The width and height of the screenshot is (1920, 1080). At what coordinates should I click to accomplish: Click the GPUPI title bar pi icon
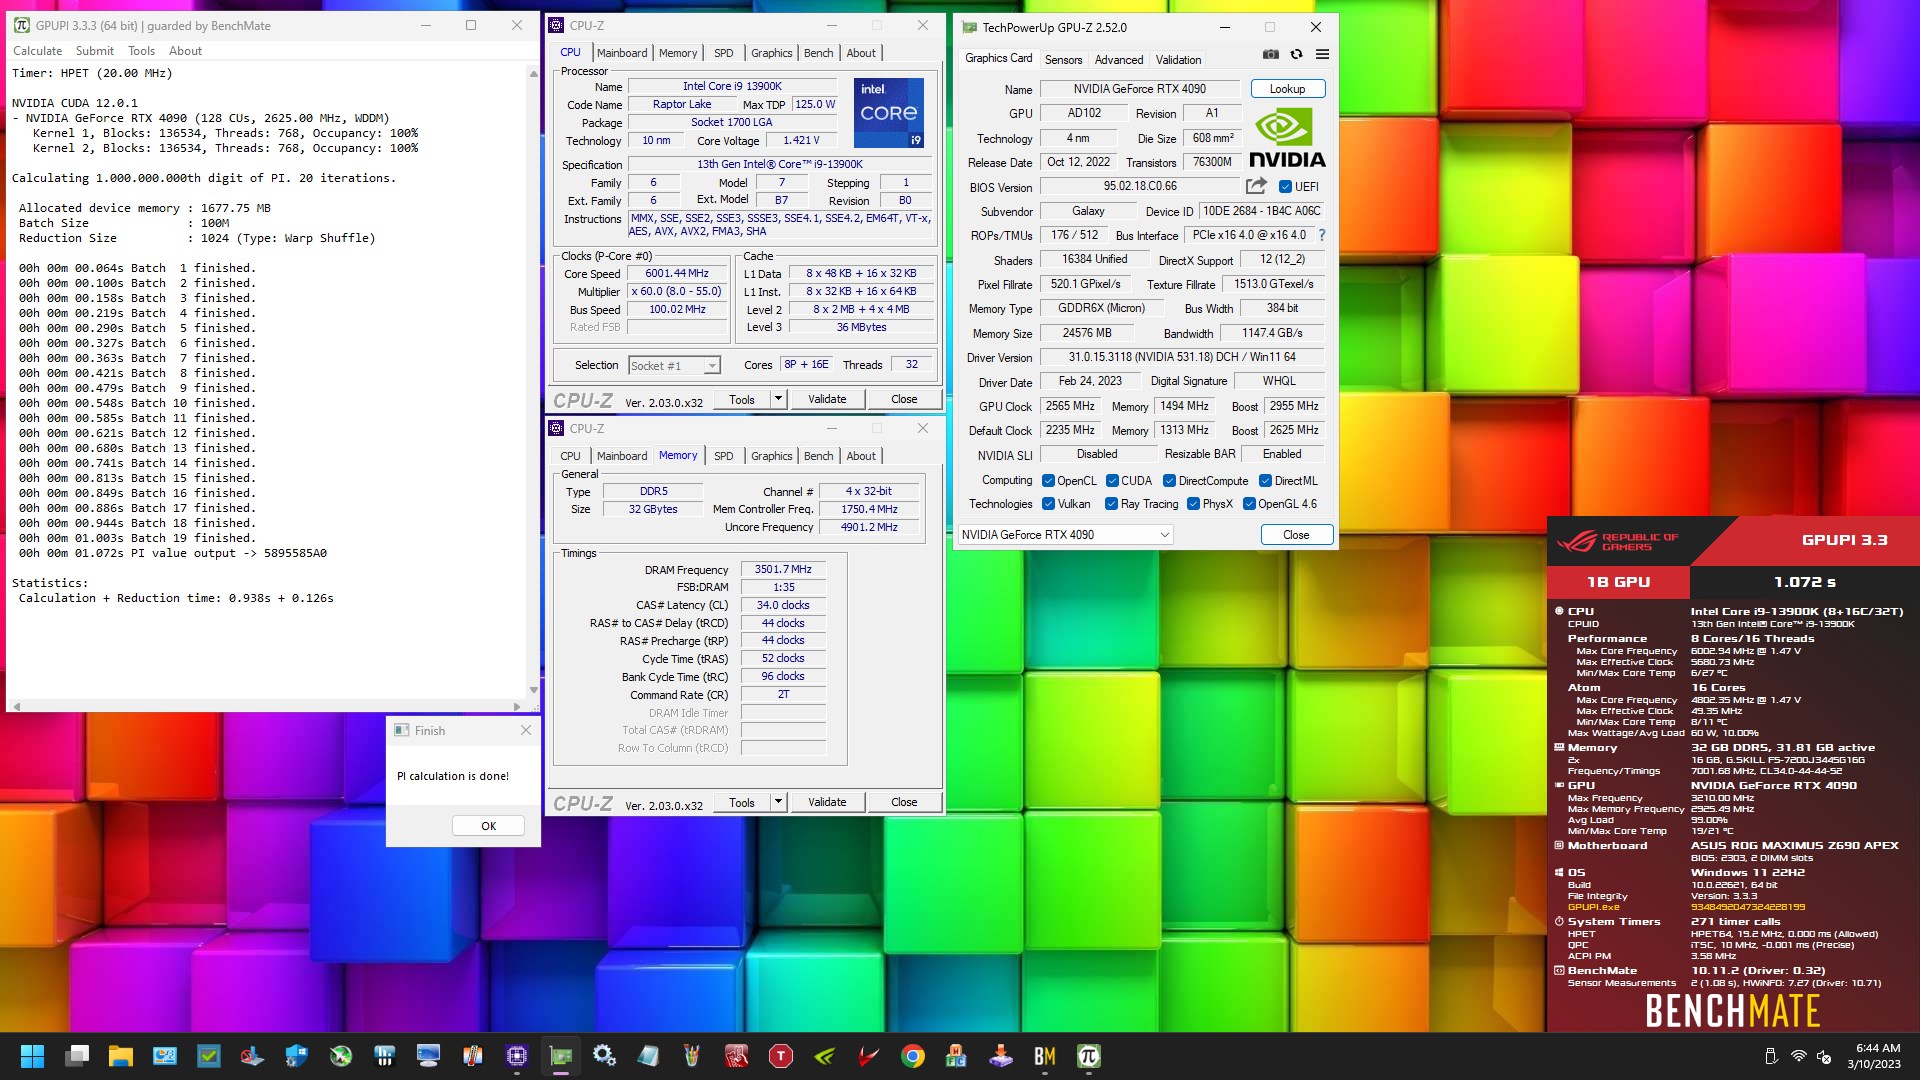coord(21,25)
